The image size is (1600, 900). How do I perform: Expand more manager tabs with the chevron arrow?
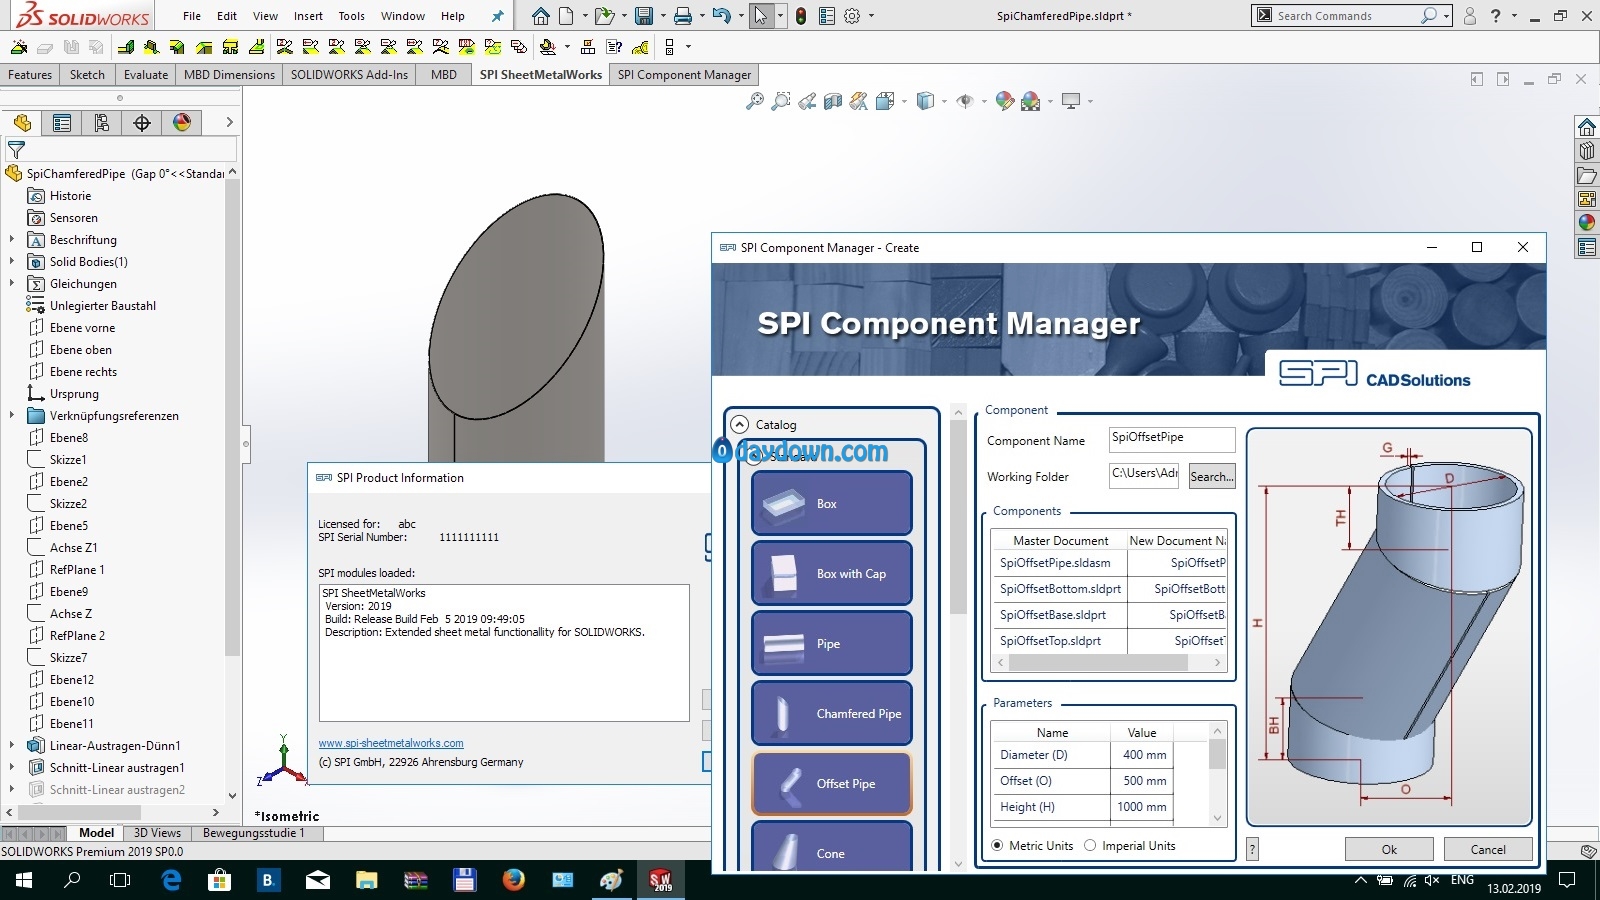[x=229, y=123]
